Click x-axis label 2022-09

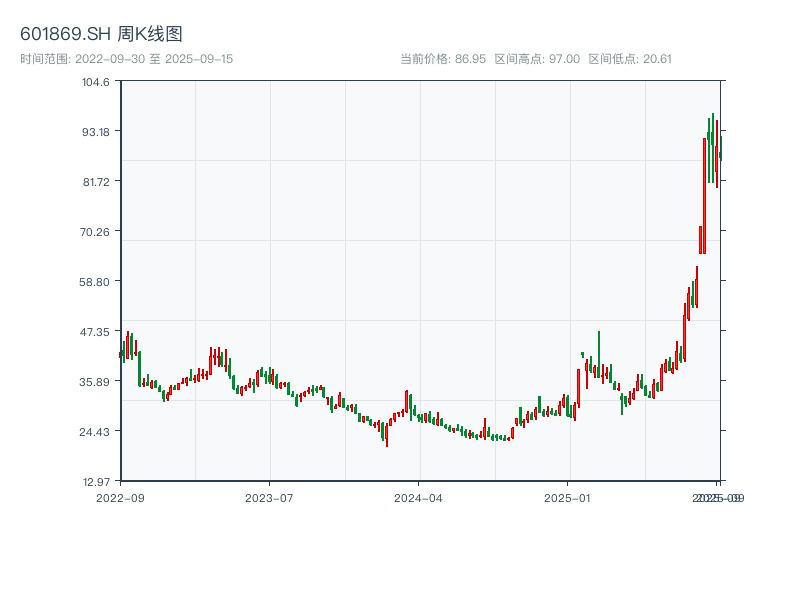120,498
